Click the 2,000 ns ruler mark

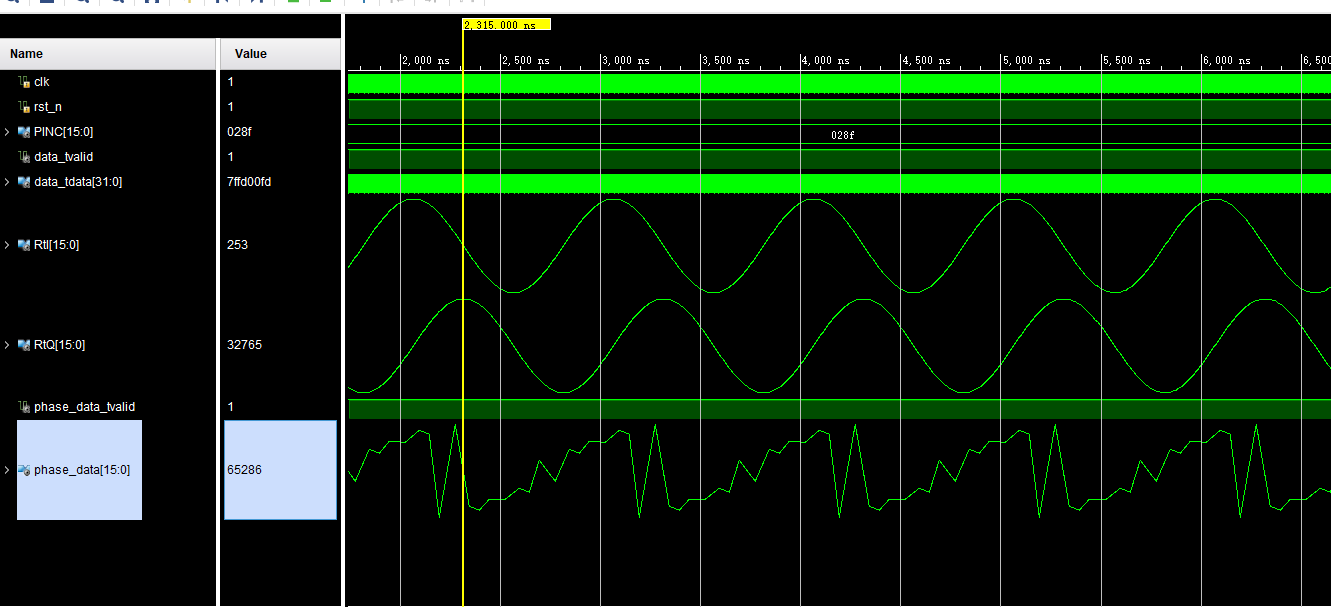point(426,60)
